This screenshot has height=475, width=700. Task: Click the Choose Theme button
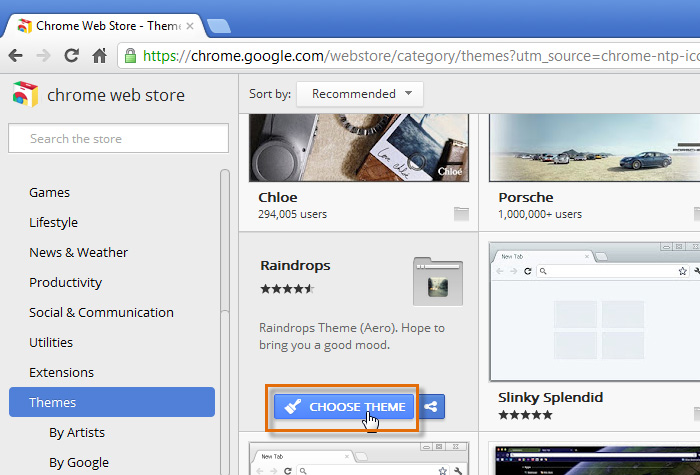pyautogui.click(x=344, y=407)
